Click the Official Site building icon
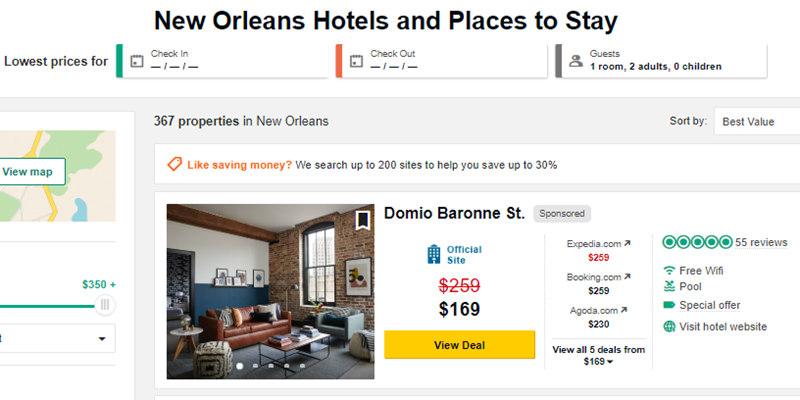800x400 pixels. pyautogui.click(x=434, y=254)
